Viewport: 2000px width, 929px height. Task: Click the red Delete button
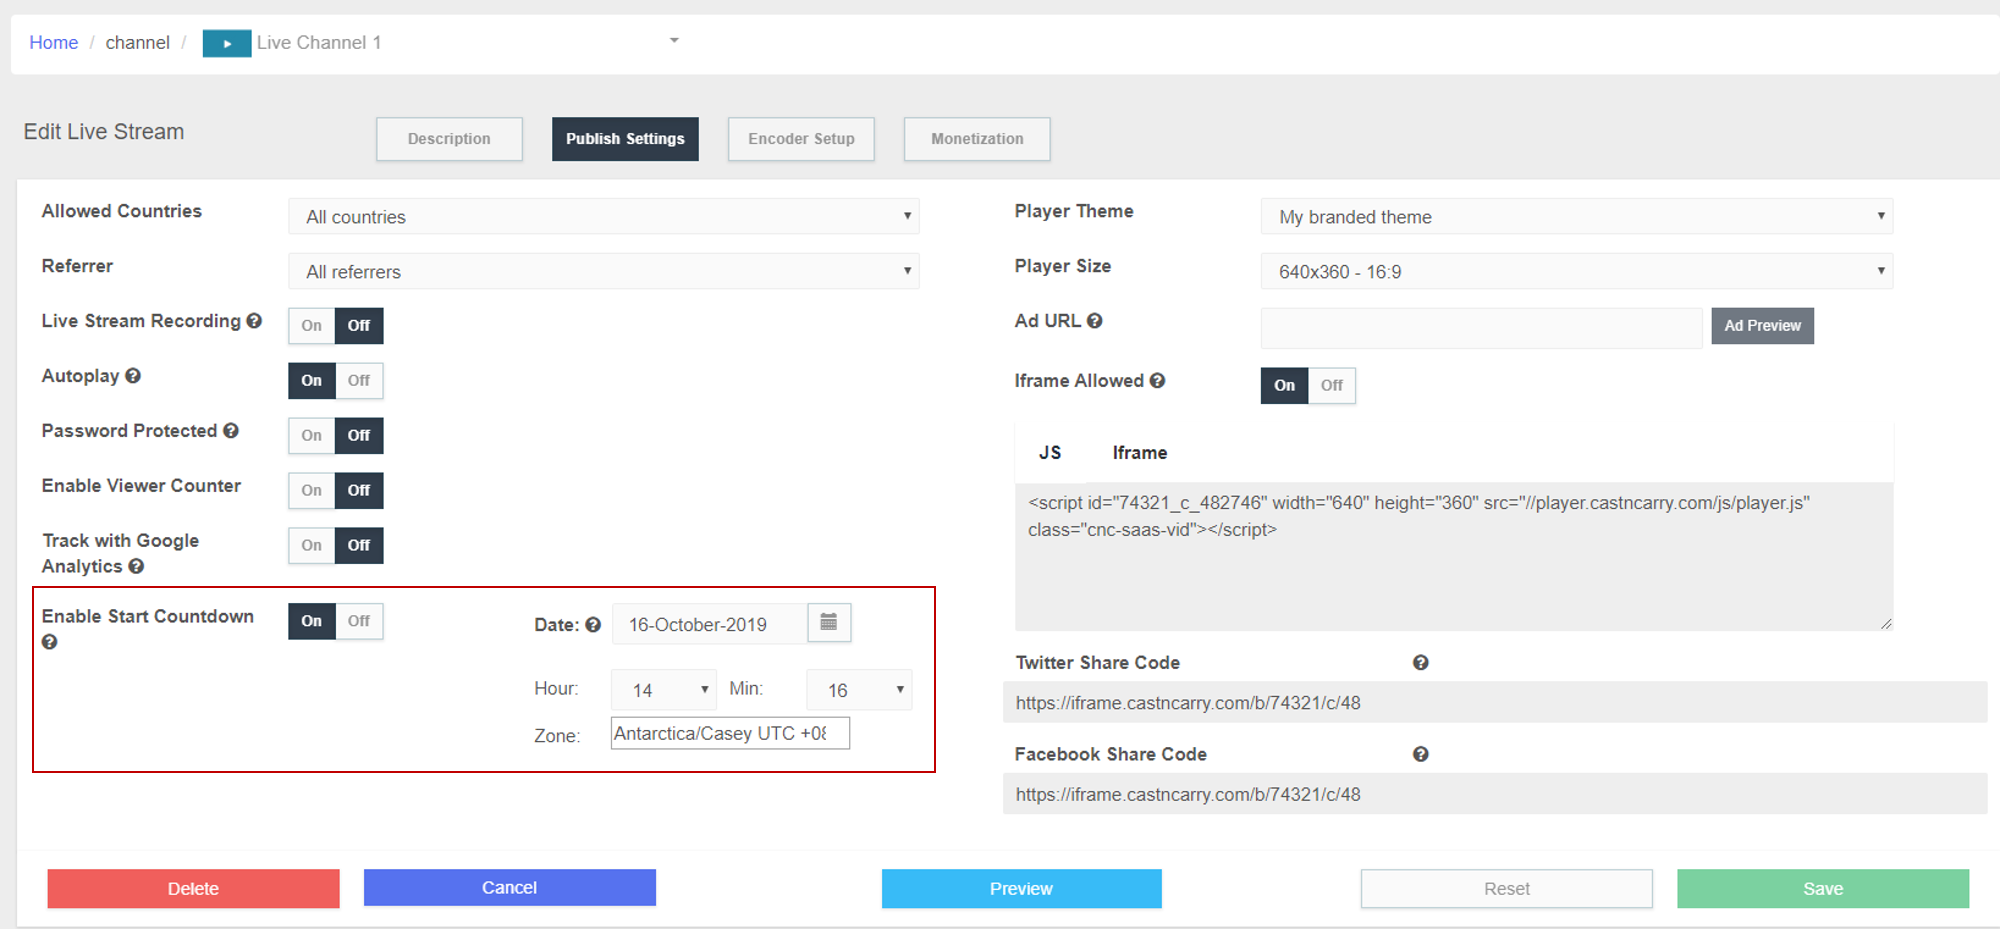pyautogui.click(x=193, y=889)
